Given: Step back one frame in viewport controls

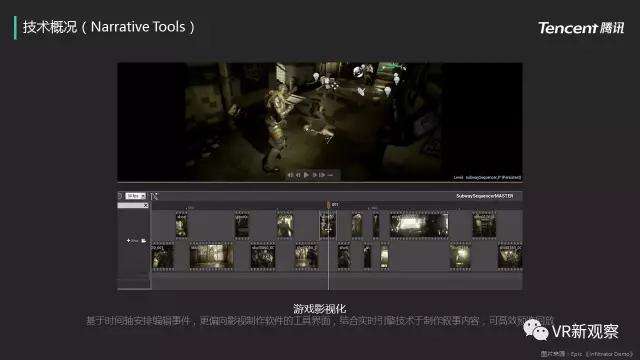Looking at the screenshot, I should 298,175.
